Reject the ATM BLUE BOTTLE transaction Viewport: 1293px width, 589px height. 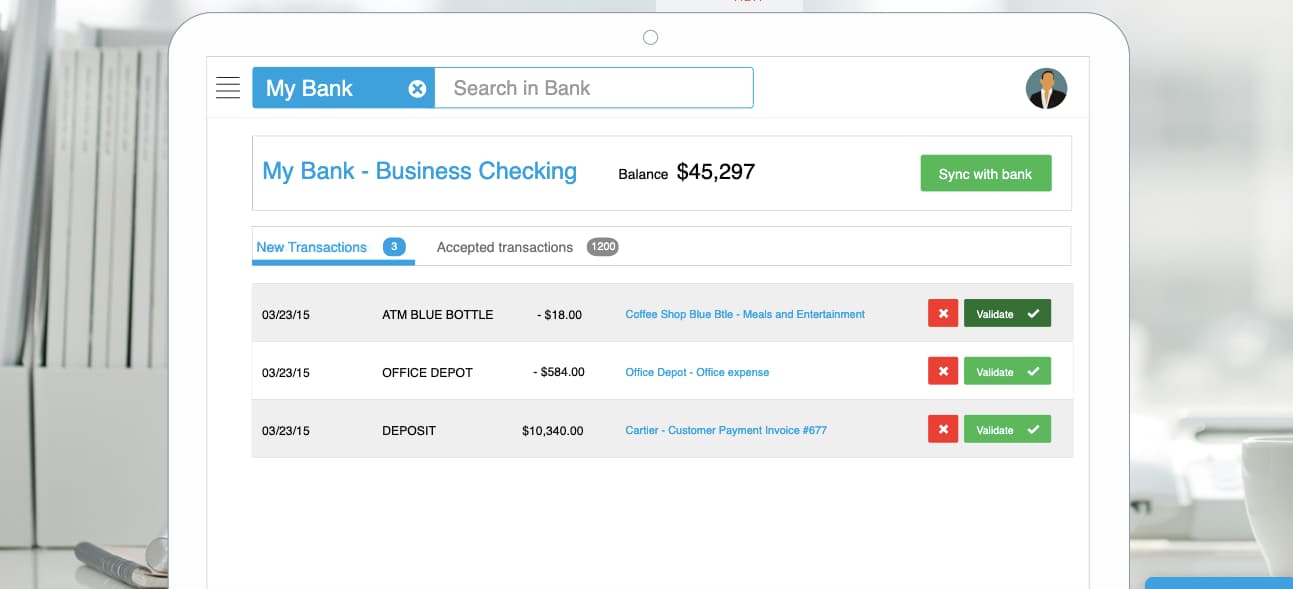point(942,314)
